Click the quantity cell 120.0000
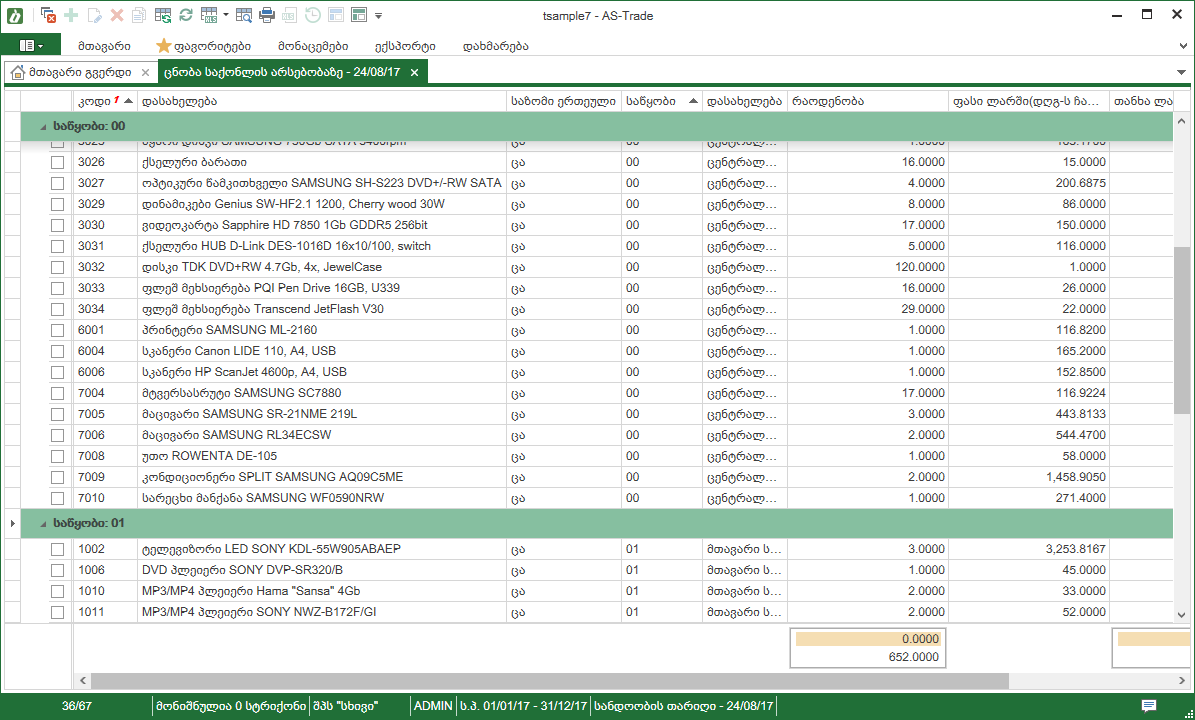This screenshot has height=720, width=1195. (x=868, y=267)
